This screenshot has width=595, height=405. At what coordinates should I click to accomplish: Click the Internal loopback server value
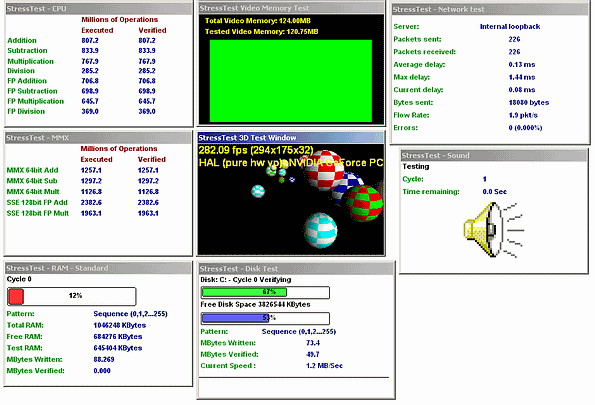[510, 27]
